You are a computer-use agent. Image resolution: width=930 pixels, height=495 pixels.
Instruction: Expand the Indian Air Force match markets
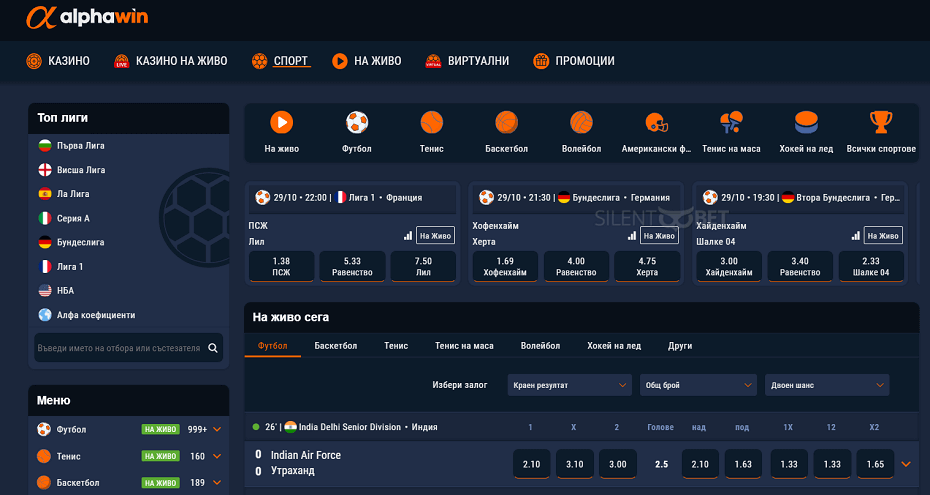906,464
